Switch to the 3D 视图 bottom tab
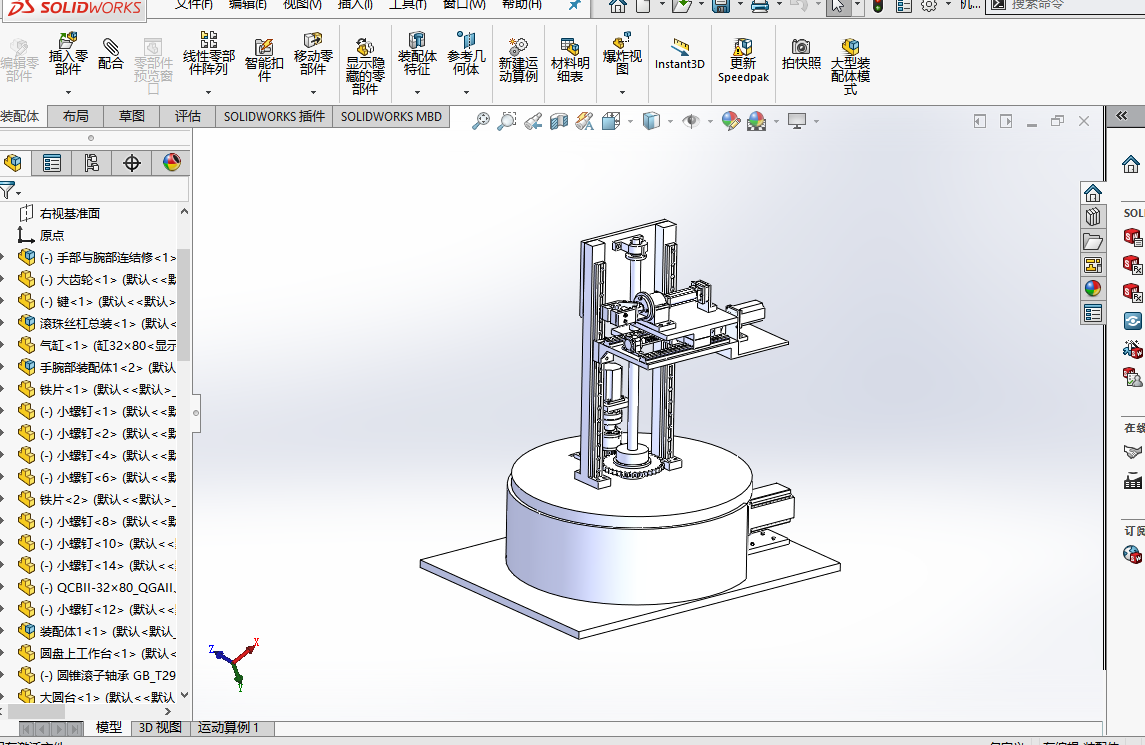This screenshot has width=1145, height=745. [x=160, y=727]
